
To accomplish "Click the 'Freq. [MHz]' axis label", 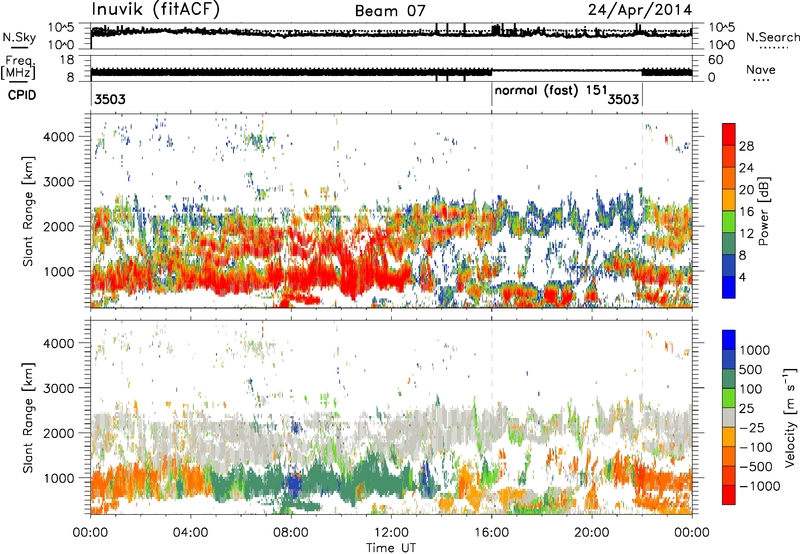I will (18, 68).
